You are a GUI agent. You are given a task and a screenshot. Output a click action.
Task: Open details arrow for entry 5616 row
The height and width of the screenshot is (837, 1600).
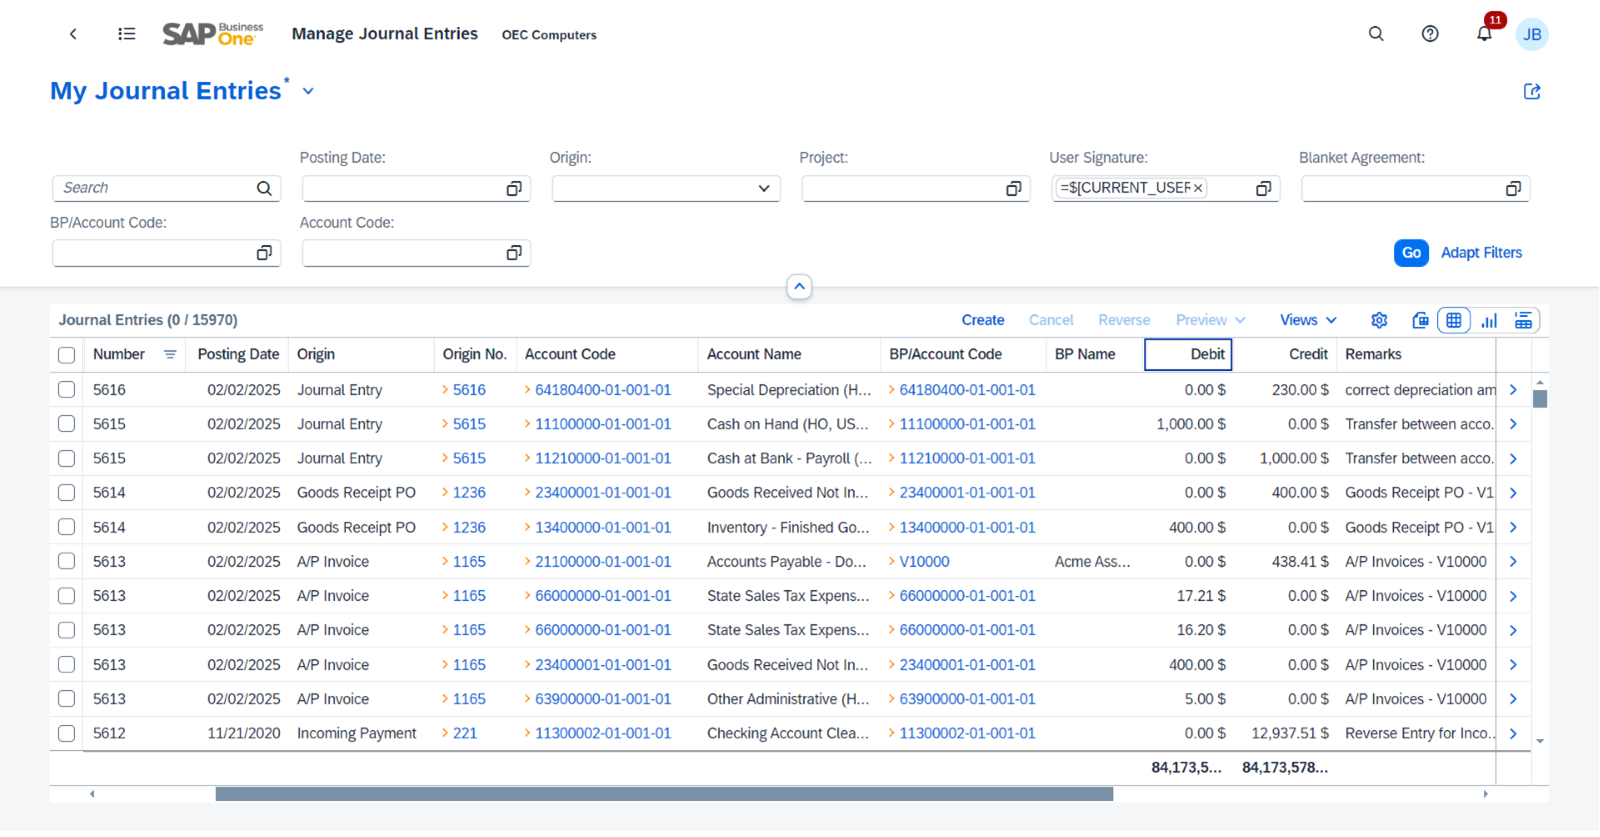(x=1513, y=390)
